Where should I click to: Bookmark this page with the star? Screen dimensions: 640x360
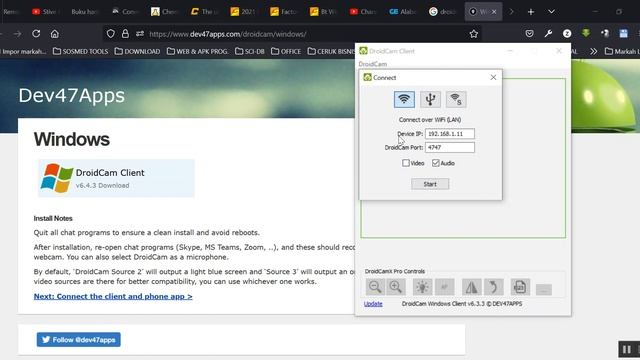473,34
